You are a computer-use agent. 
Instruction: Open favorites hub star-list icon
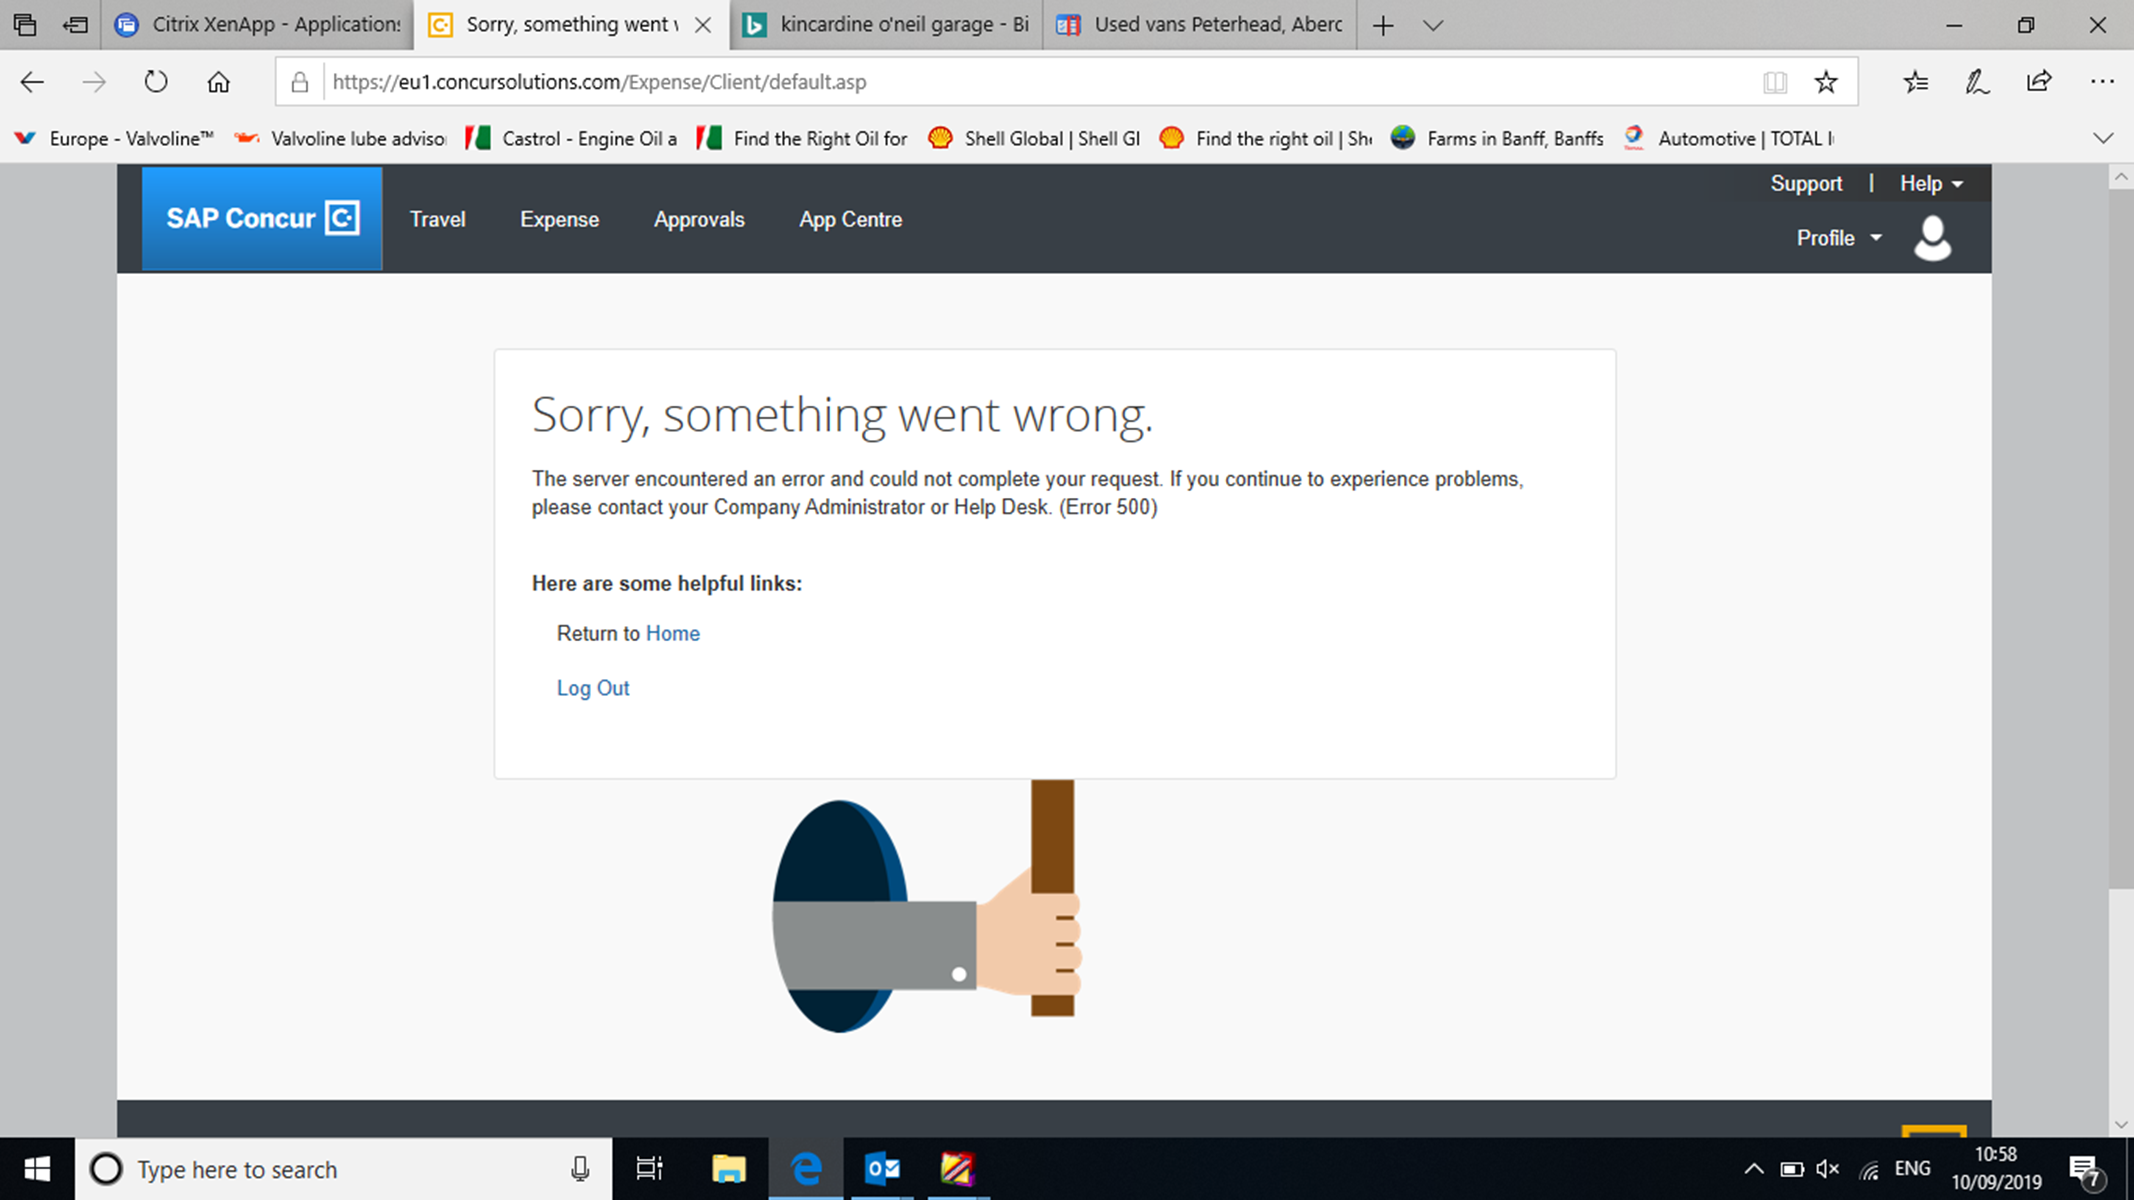click(x=1915, y=82)
